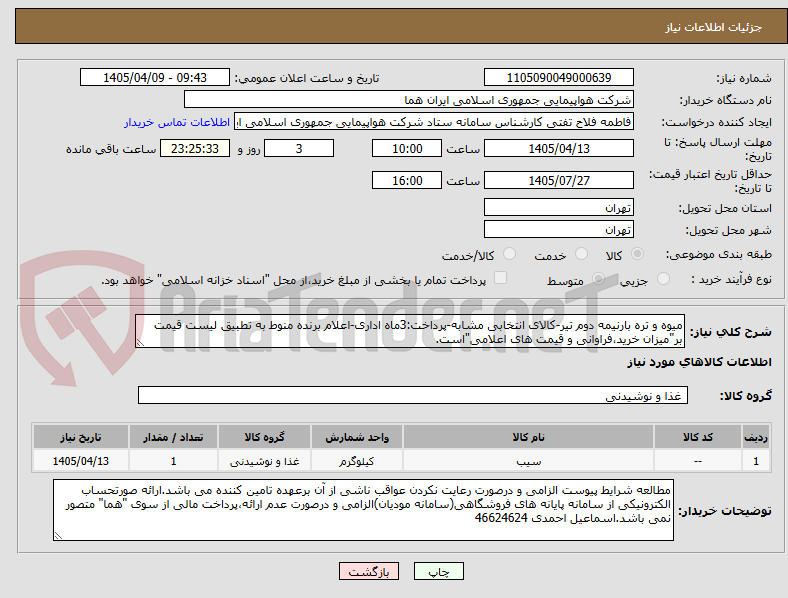788x598 pixels.
Task: Click the شماره نیاز number field
Action: tap(559, 77)
